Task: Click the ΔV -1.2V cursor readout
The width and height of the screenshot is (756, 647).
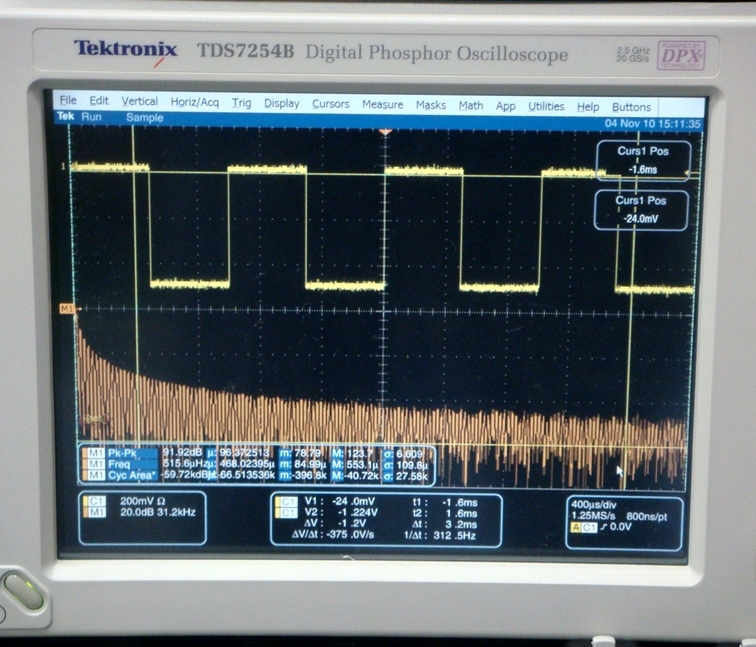Action: (335, 524)
